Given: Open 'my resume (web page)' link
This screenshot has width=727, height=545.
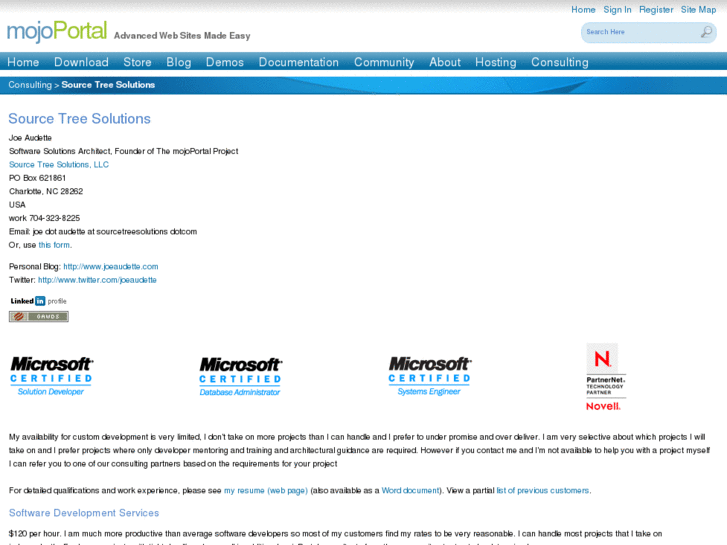Looking at the screenshot, I should (266, 491).
